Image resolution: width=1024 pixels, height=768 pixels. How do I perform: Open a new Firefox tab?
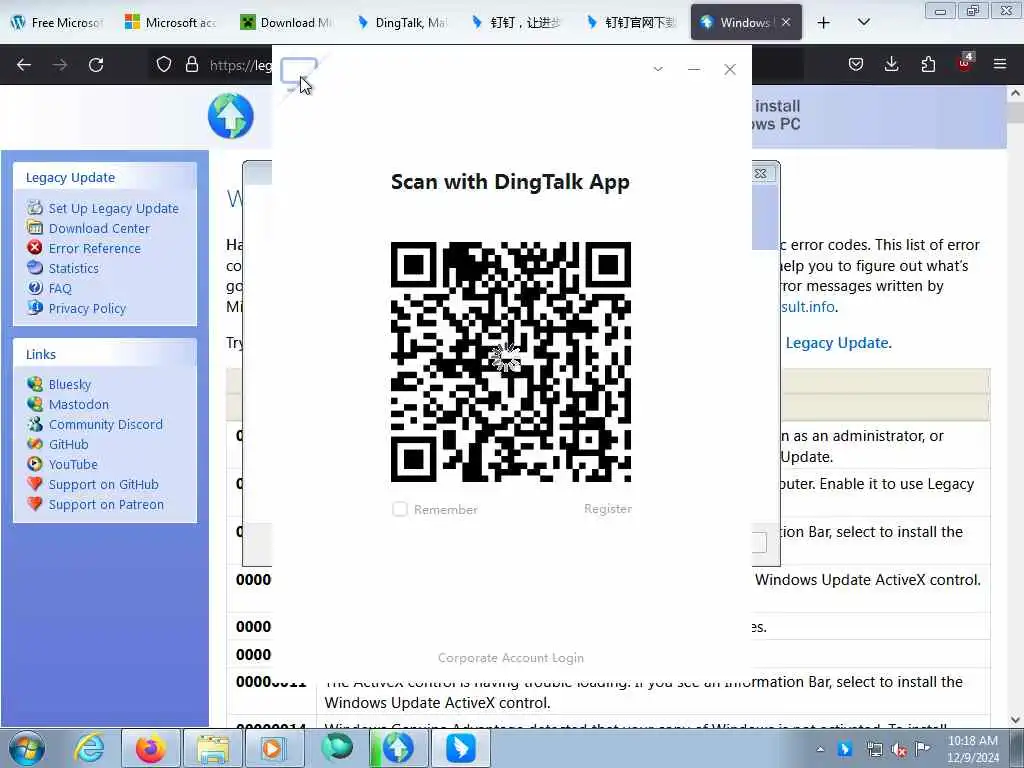click(824, 23)
